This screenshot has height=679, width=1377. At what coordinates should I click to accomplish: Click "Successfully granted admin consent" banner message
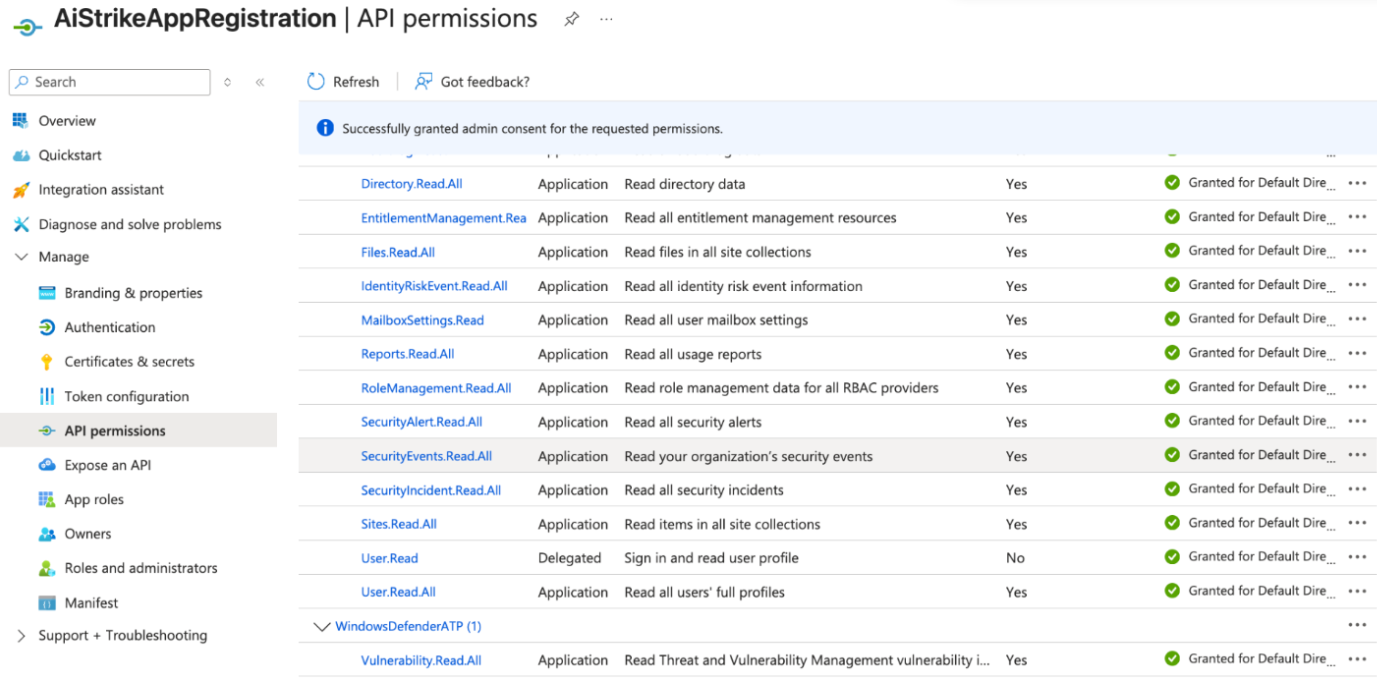pyautogui.click(x=532, y=129)
